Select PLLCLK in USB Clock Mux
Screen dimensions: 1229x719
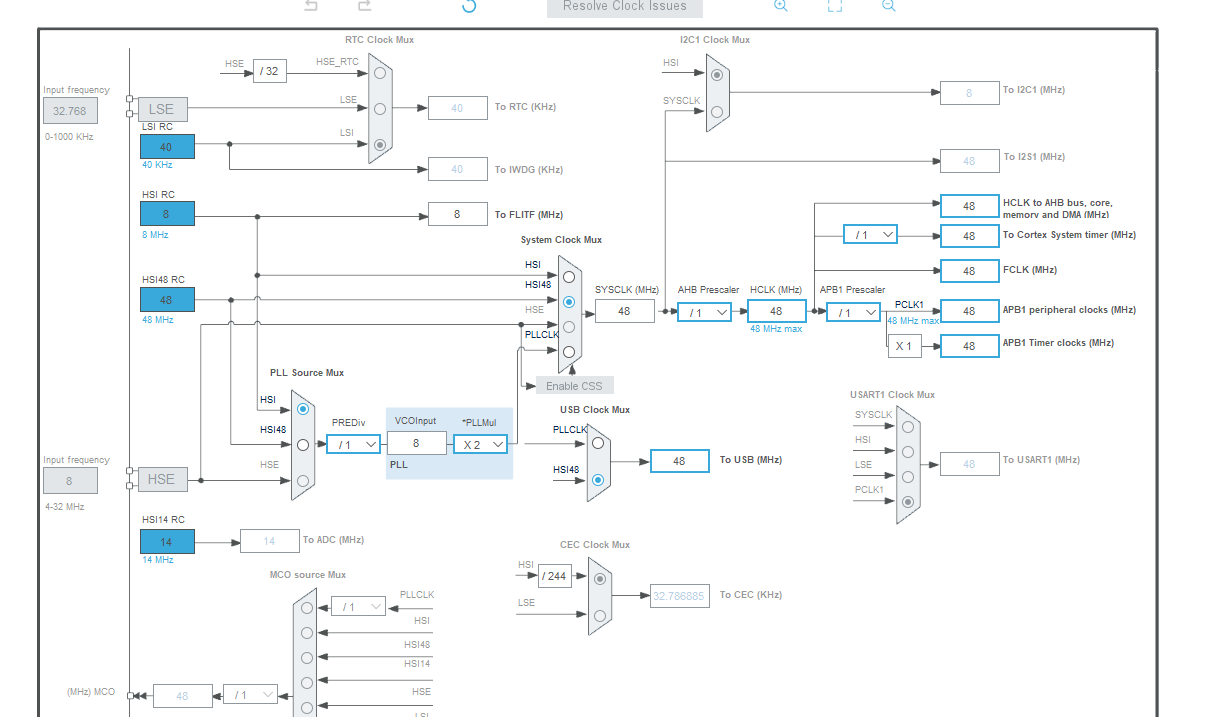pos(598,443)
